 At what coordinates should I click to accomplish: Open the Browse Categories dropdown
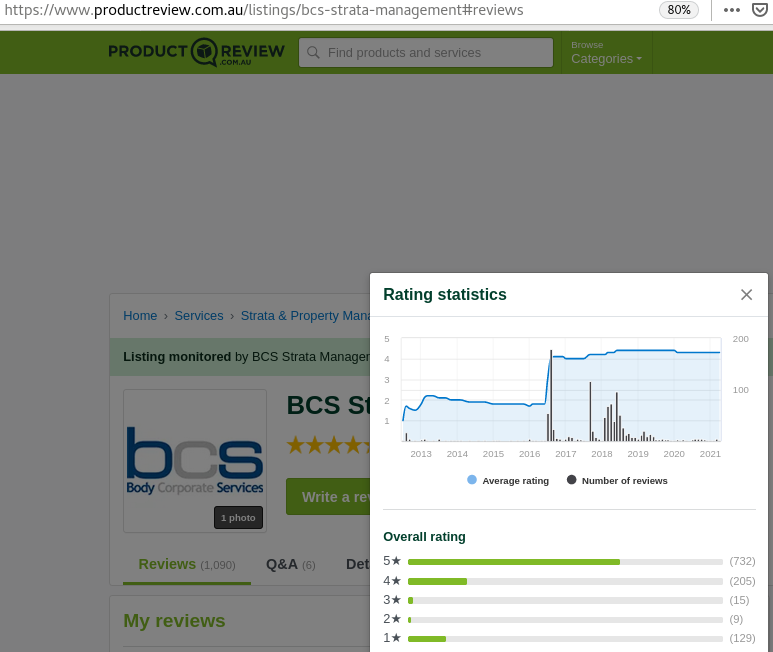[606, 53]
